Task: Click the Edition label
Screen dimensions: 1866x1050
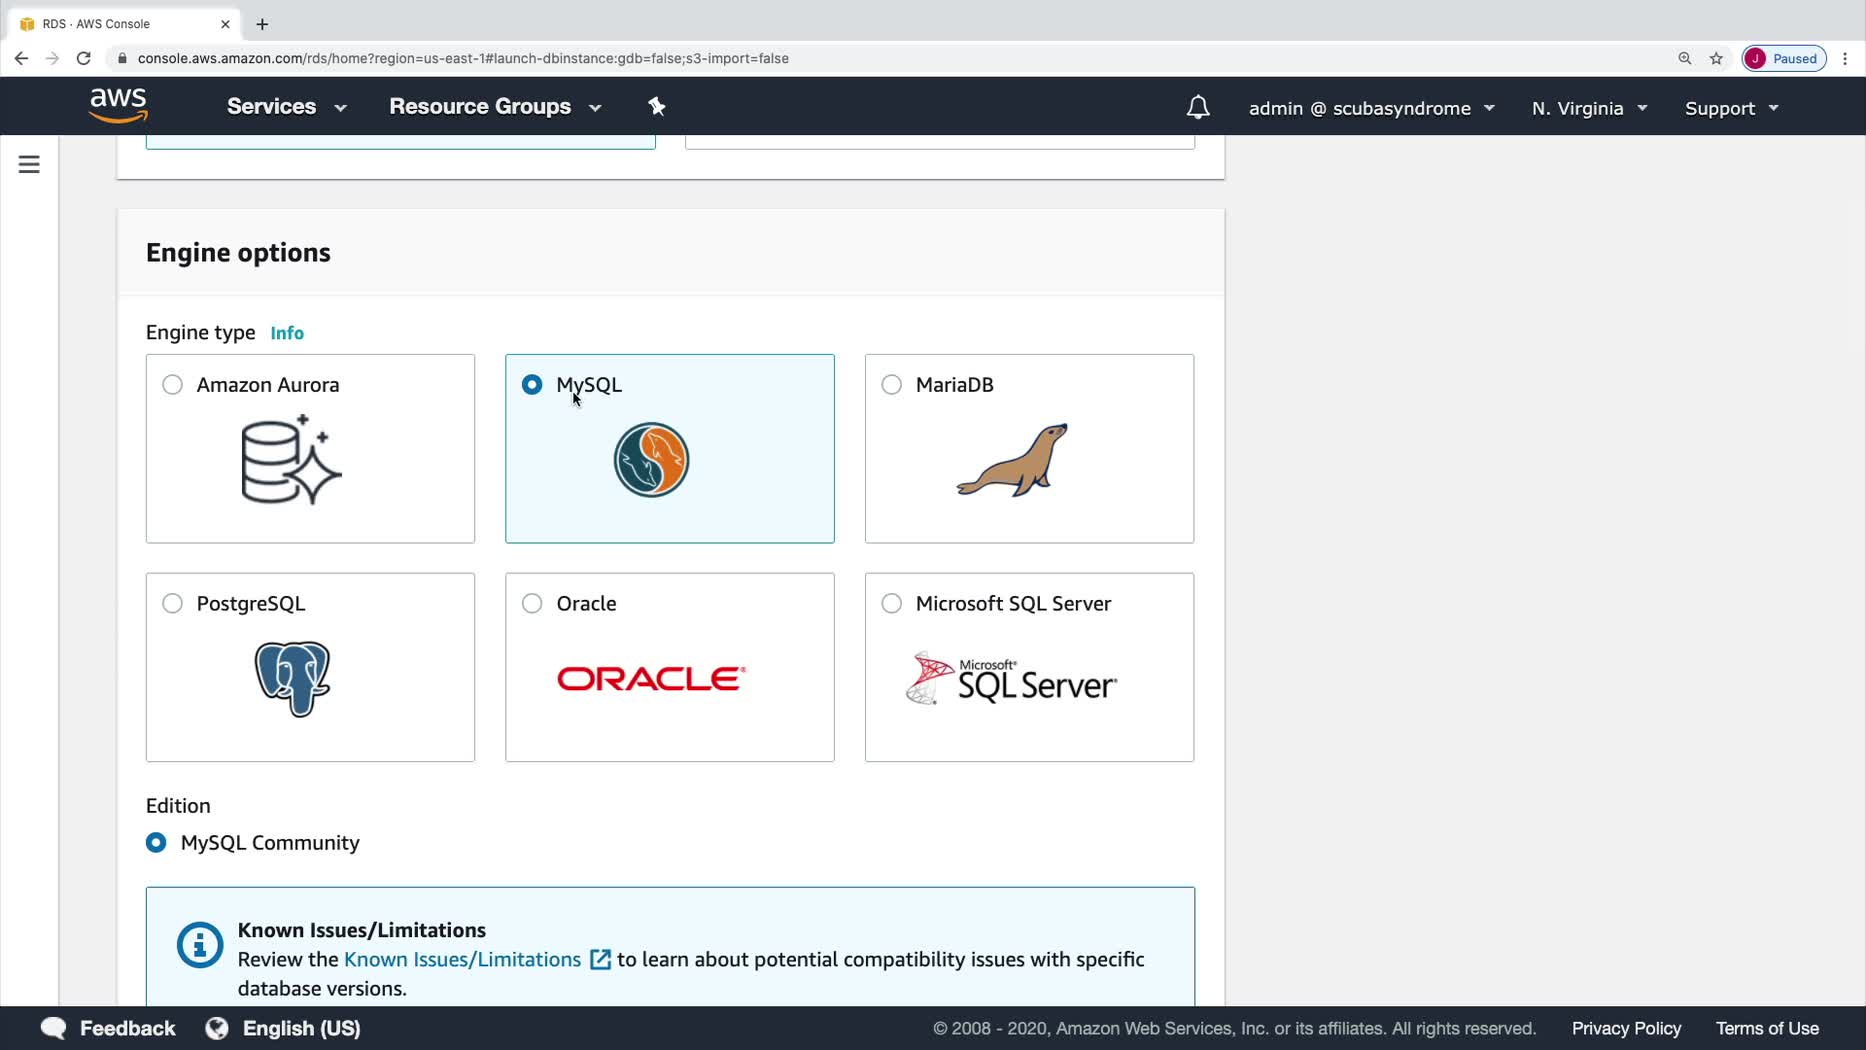Action: pyautogui.click(x=178, y=806)
